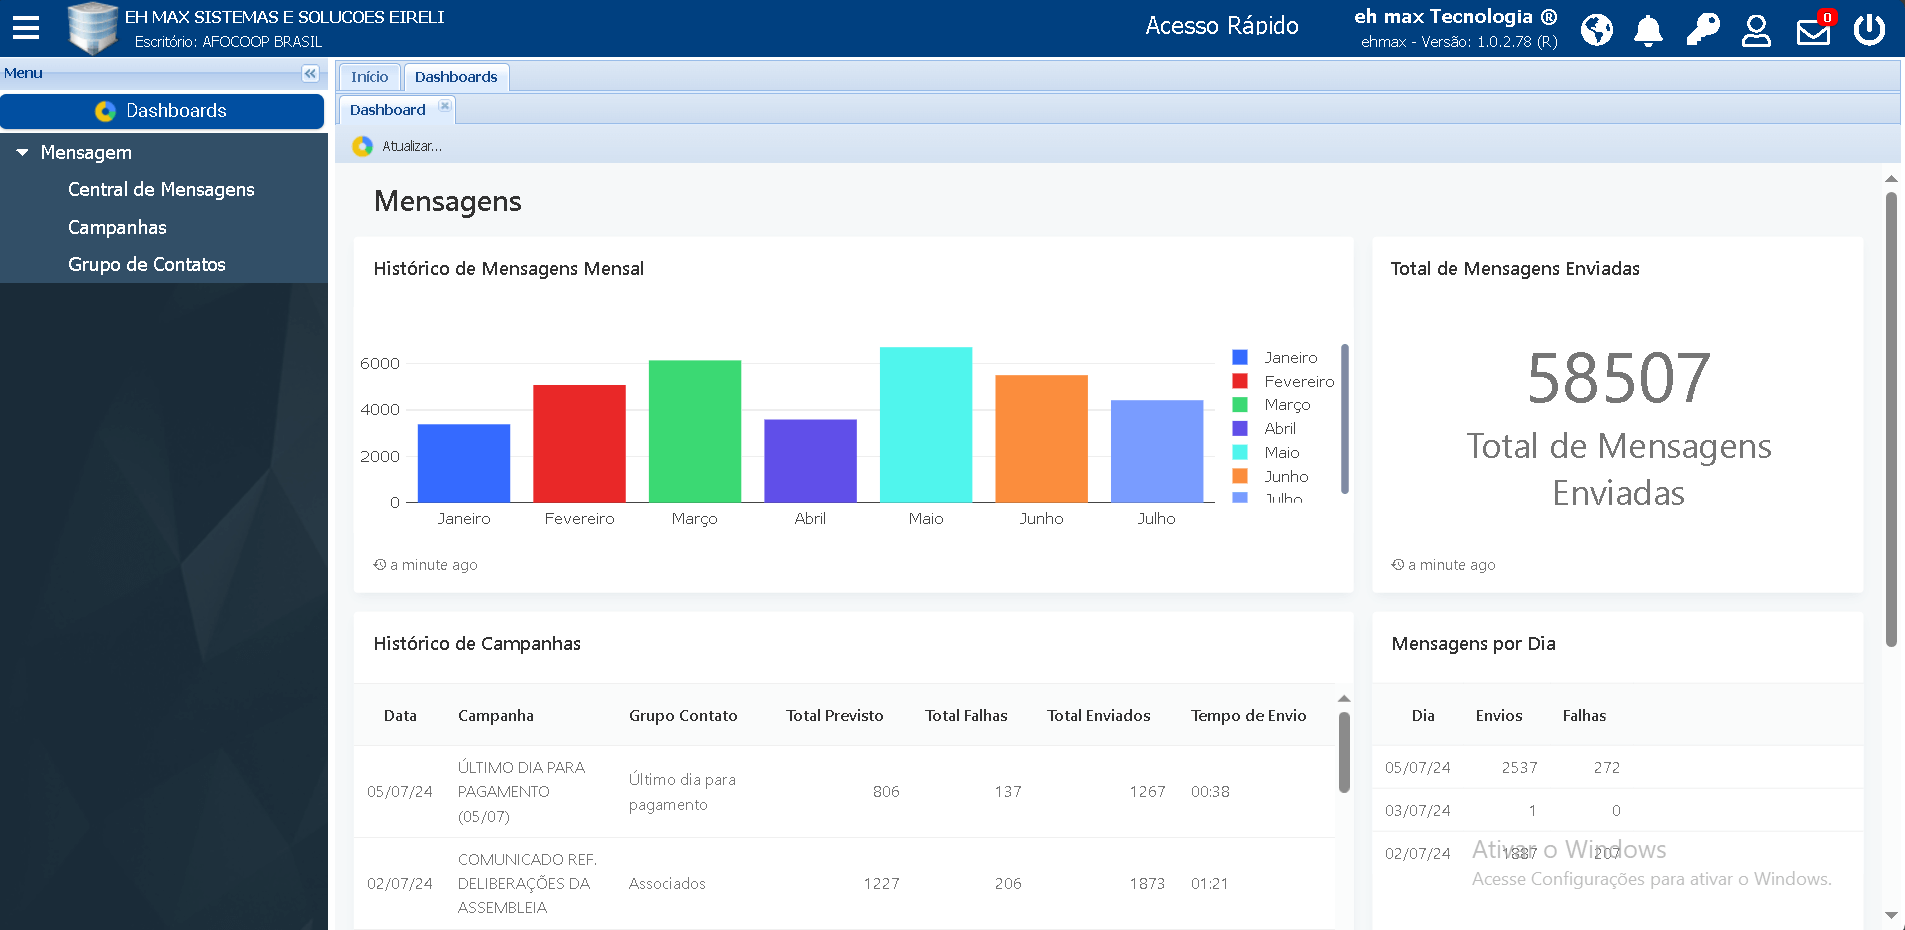Switch to the Início tab

[369, 77]
